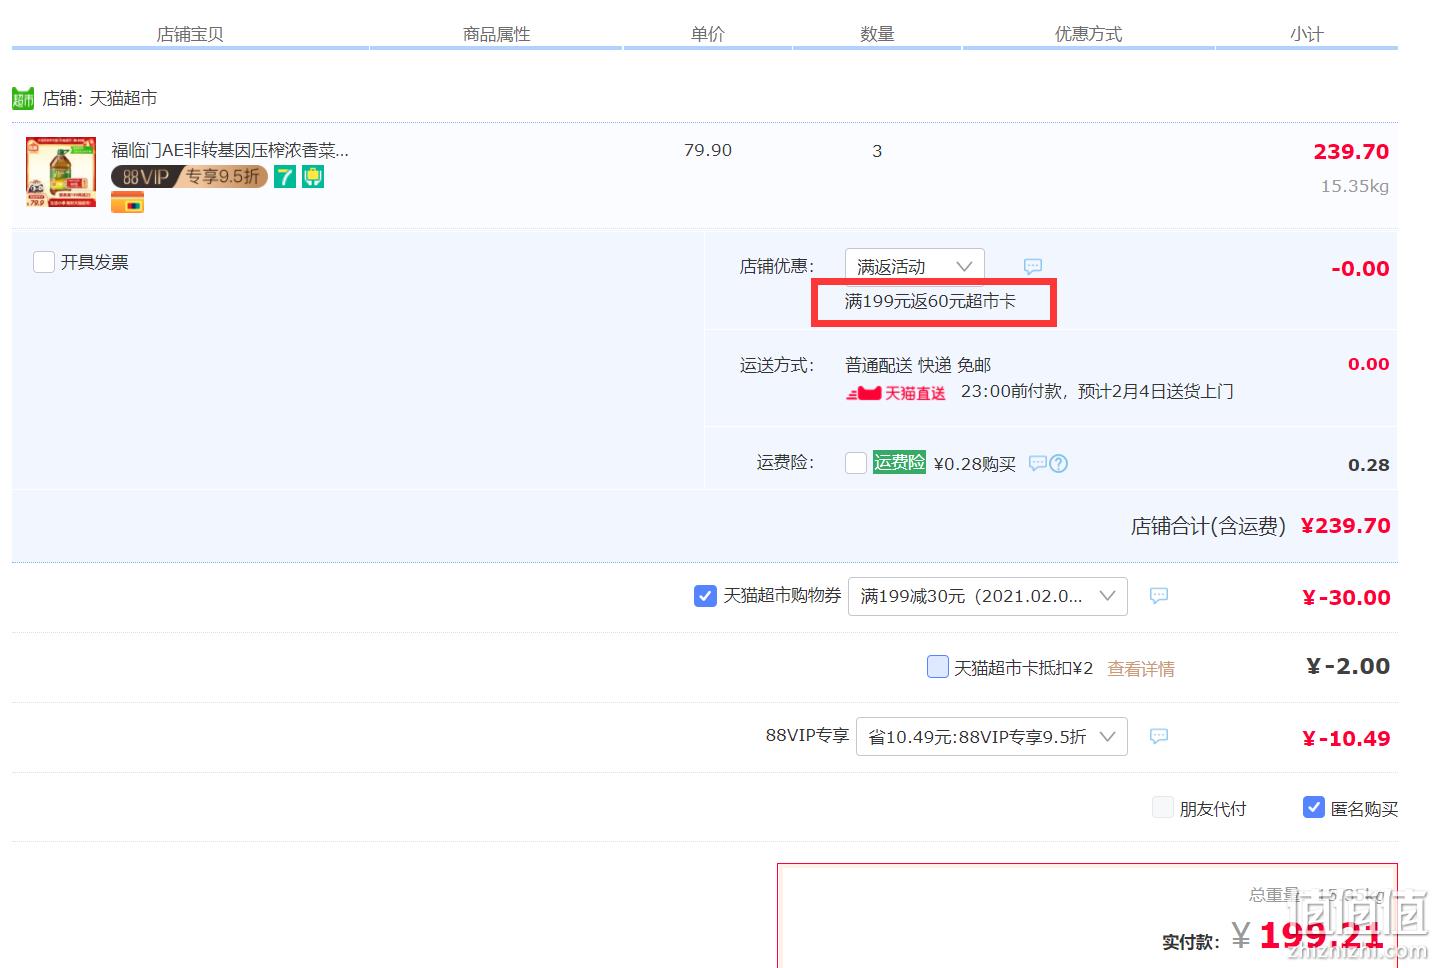Uncheck the 天猫超市购物券 checkbox
The image size is (1437, 968).
click(x=705, y=596)
